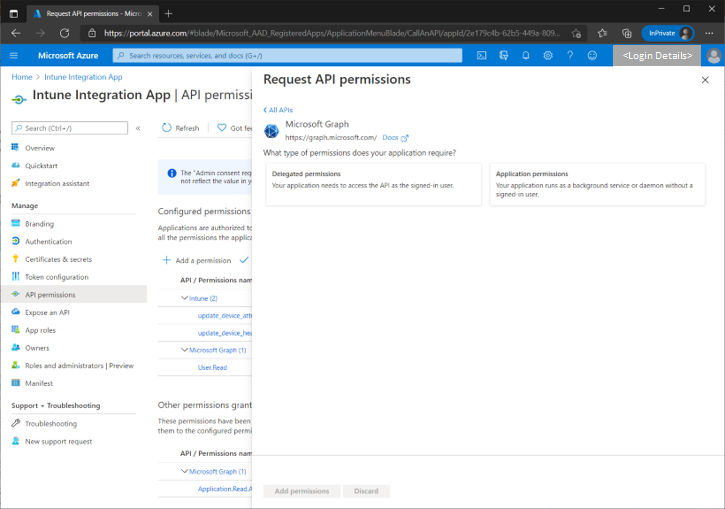Click the blue info icon in the banner

coord(172,173)
